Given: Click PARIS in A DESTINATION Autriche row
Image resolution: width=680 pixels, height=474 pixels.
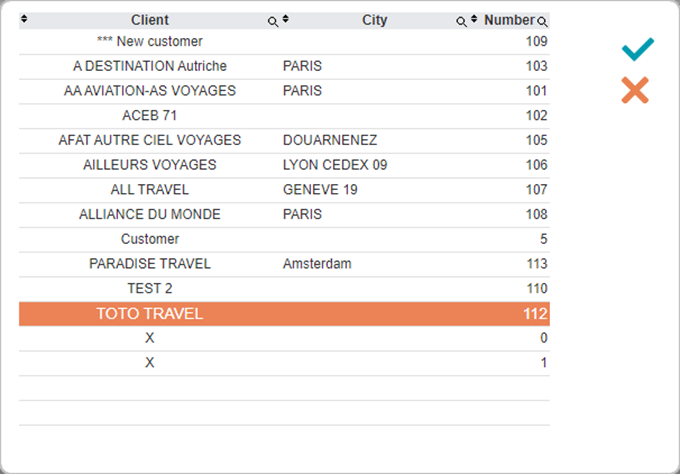Looking at the screenshot, I should (x=302, y=66).
